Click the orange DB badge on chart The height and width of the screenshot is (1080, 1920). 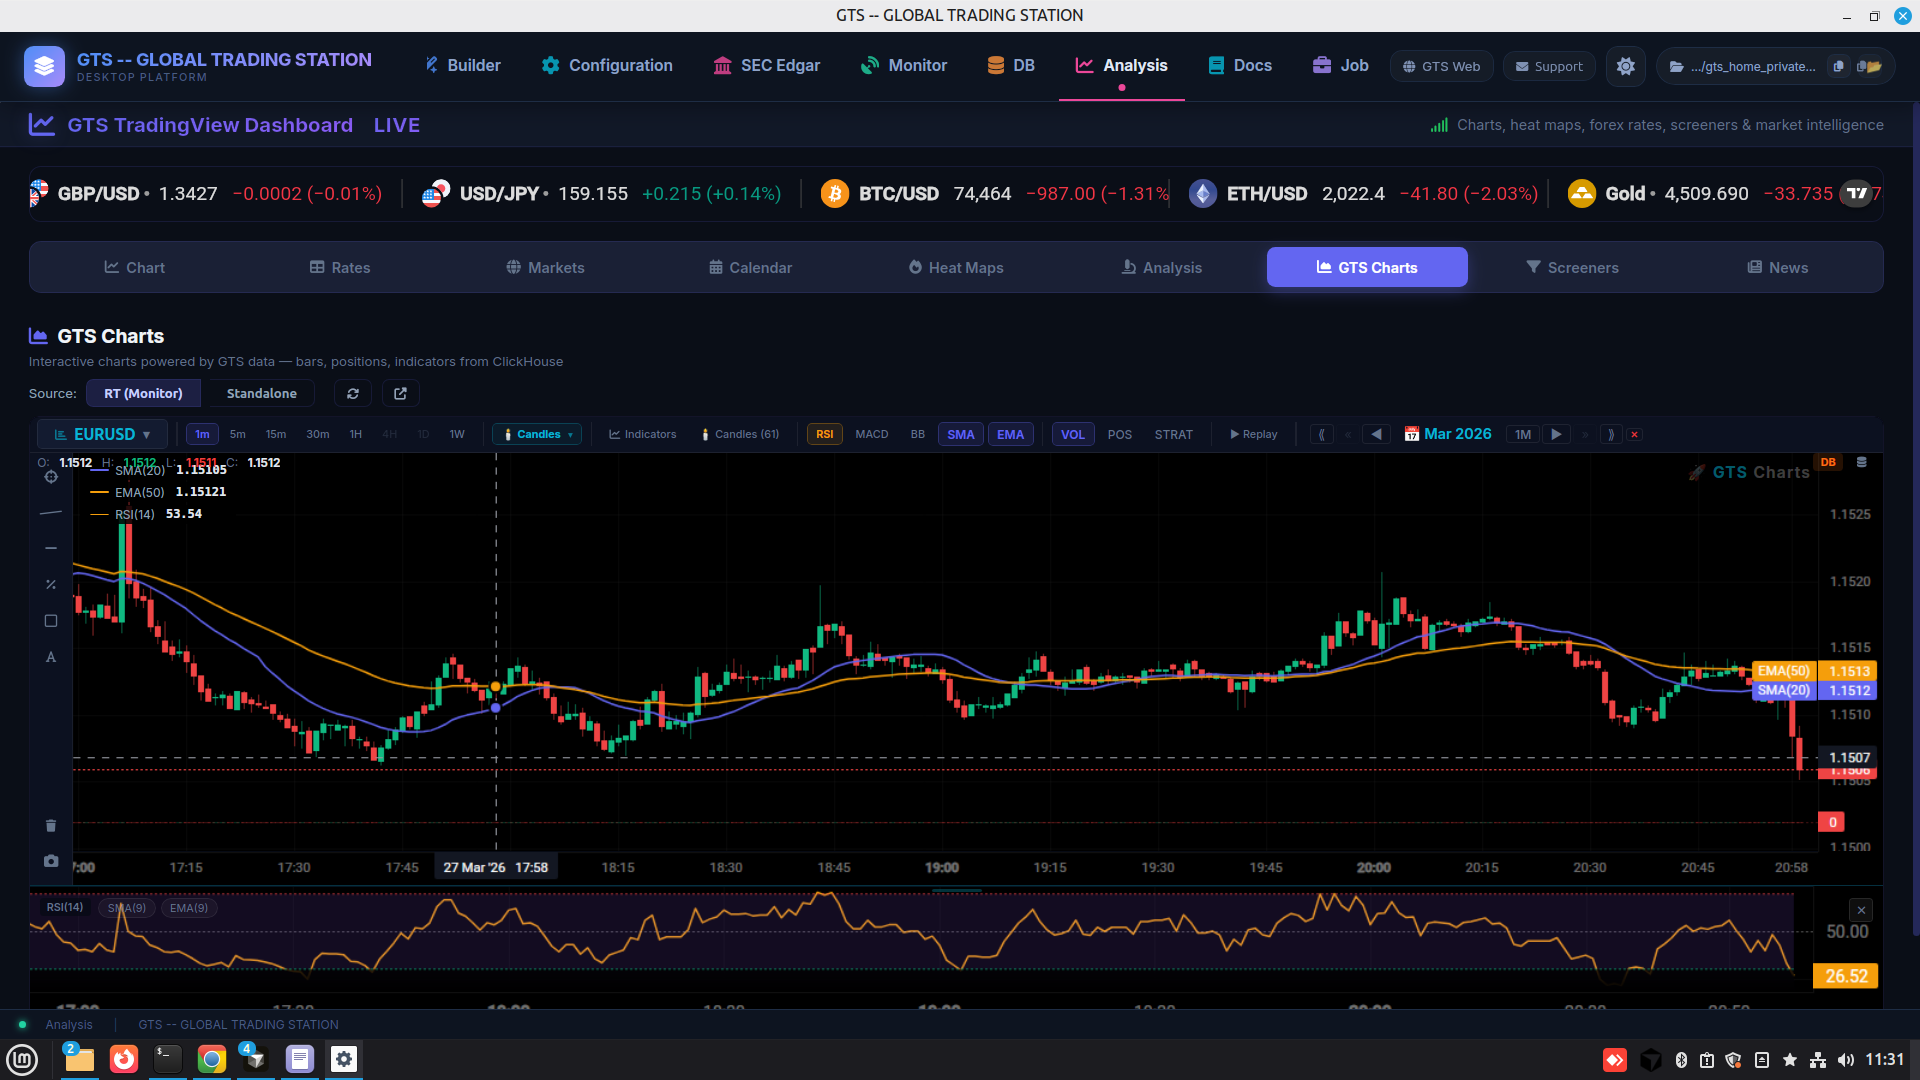(x=1828, y=462)
